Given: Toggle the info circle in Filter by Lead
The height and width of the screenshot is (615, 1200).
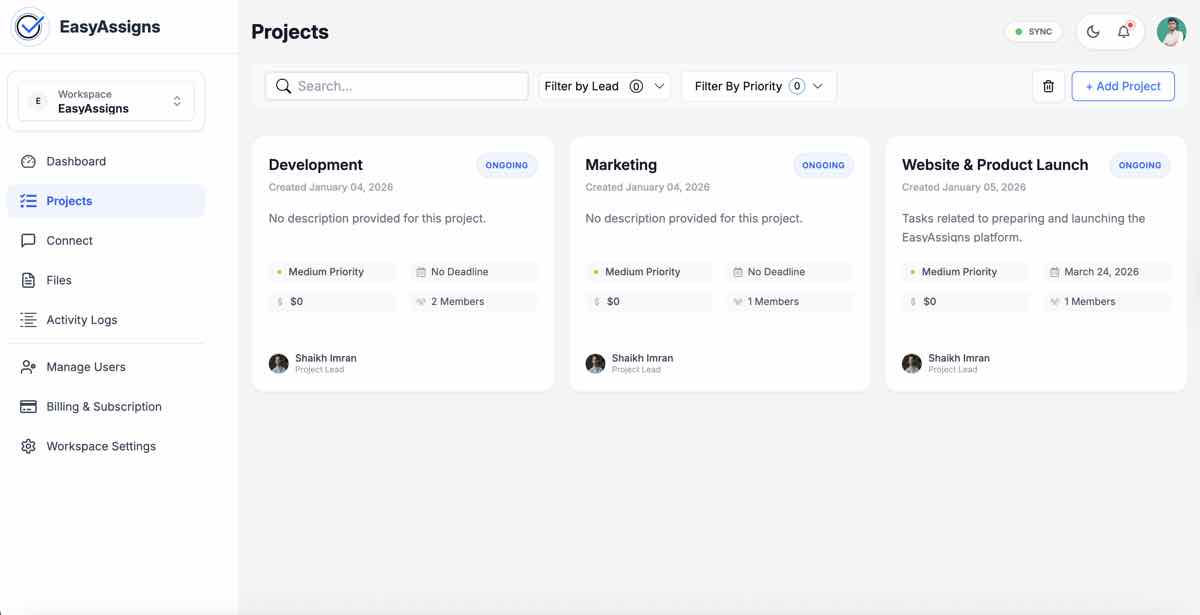Looking at the screenshot, I should (x=636, y=86).
